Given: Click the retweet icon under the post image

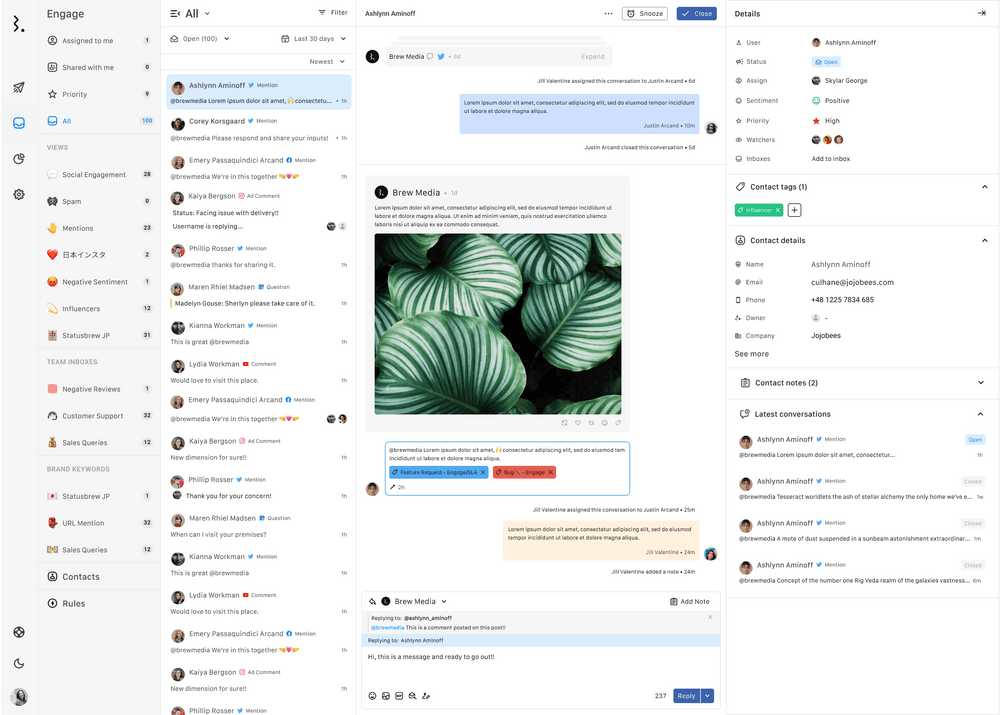Looking at the screenshot, I should [591, 423].
